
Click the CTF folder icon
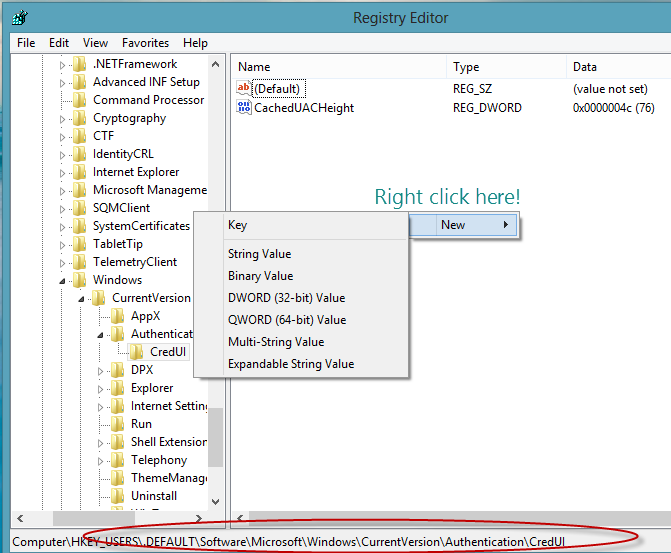tap(80, 136)
